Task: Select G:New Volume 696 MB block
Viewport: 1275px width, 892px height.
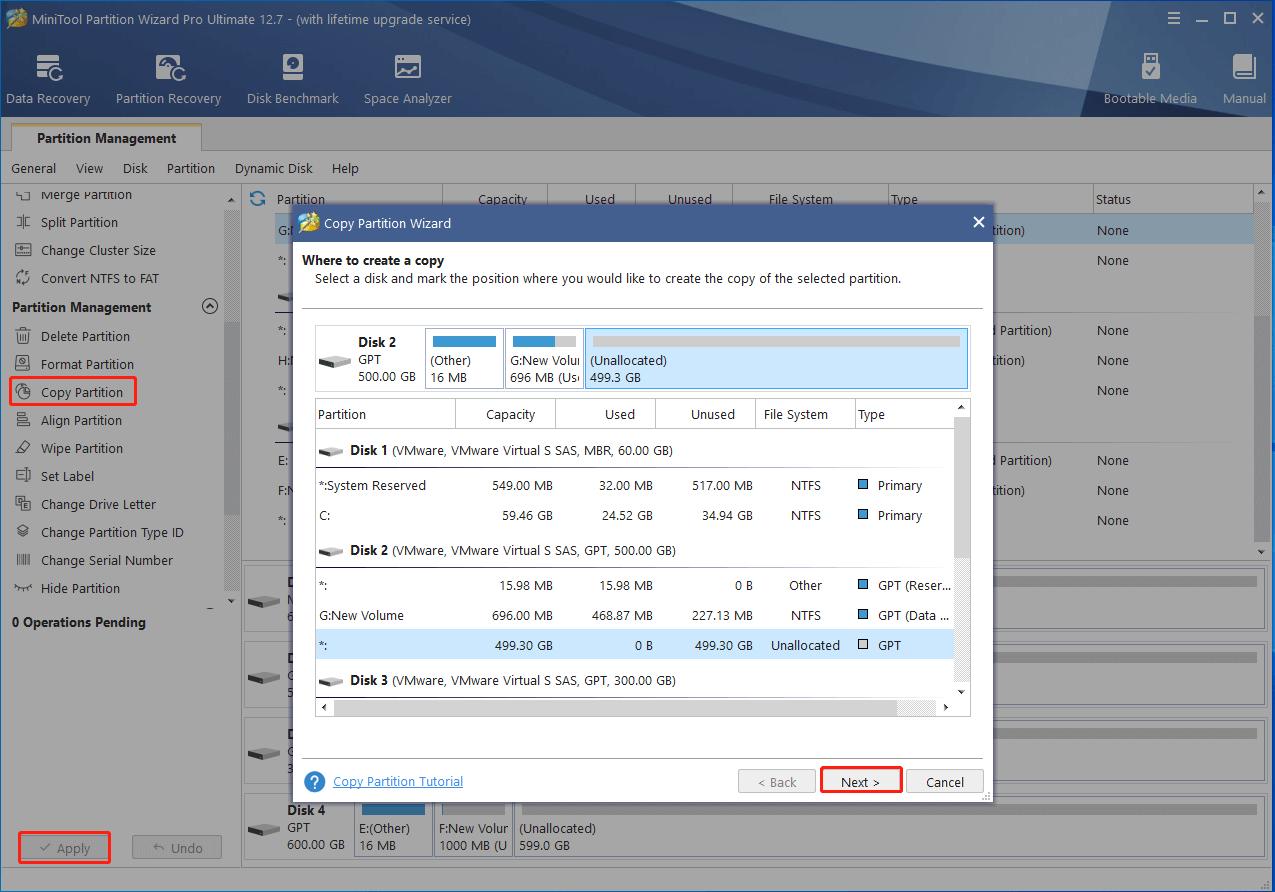Action: (544, 358)
